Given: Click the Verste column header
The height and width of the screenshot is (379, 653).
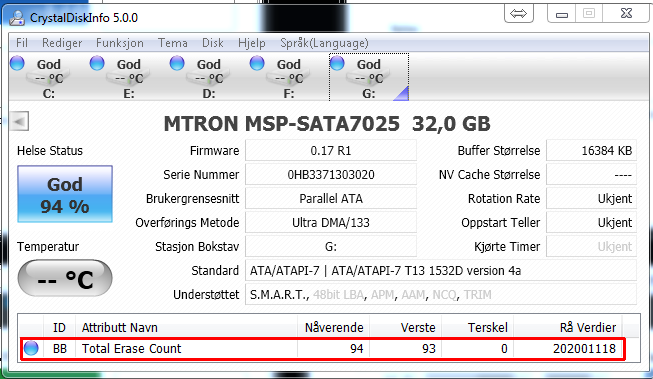Looking at the screenshot, I should pos(406,327).
